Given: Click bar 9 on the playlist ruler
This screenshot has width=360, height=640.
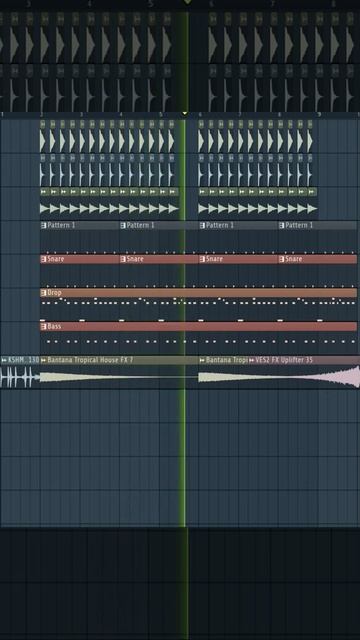Looking at the screenshot, I should pos(319,115).
